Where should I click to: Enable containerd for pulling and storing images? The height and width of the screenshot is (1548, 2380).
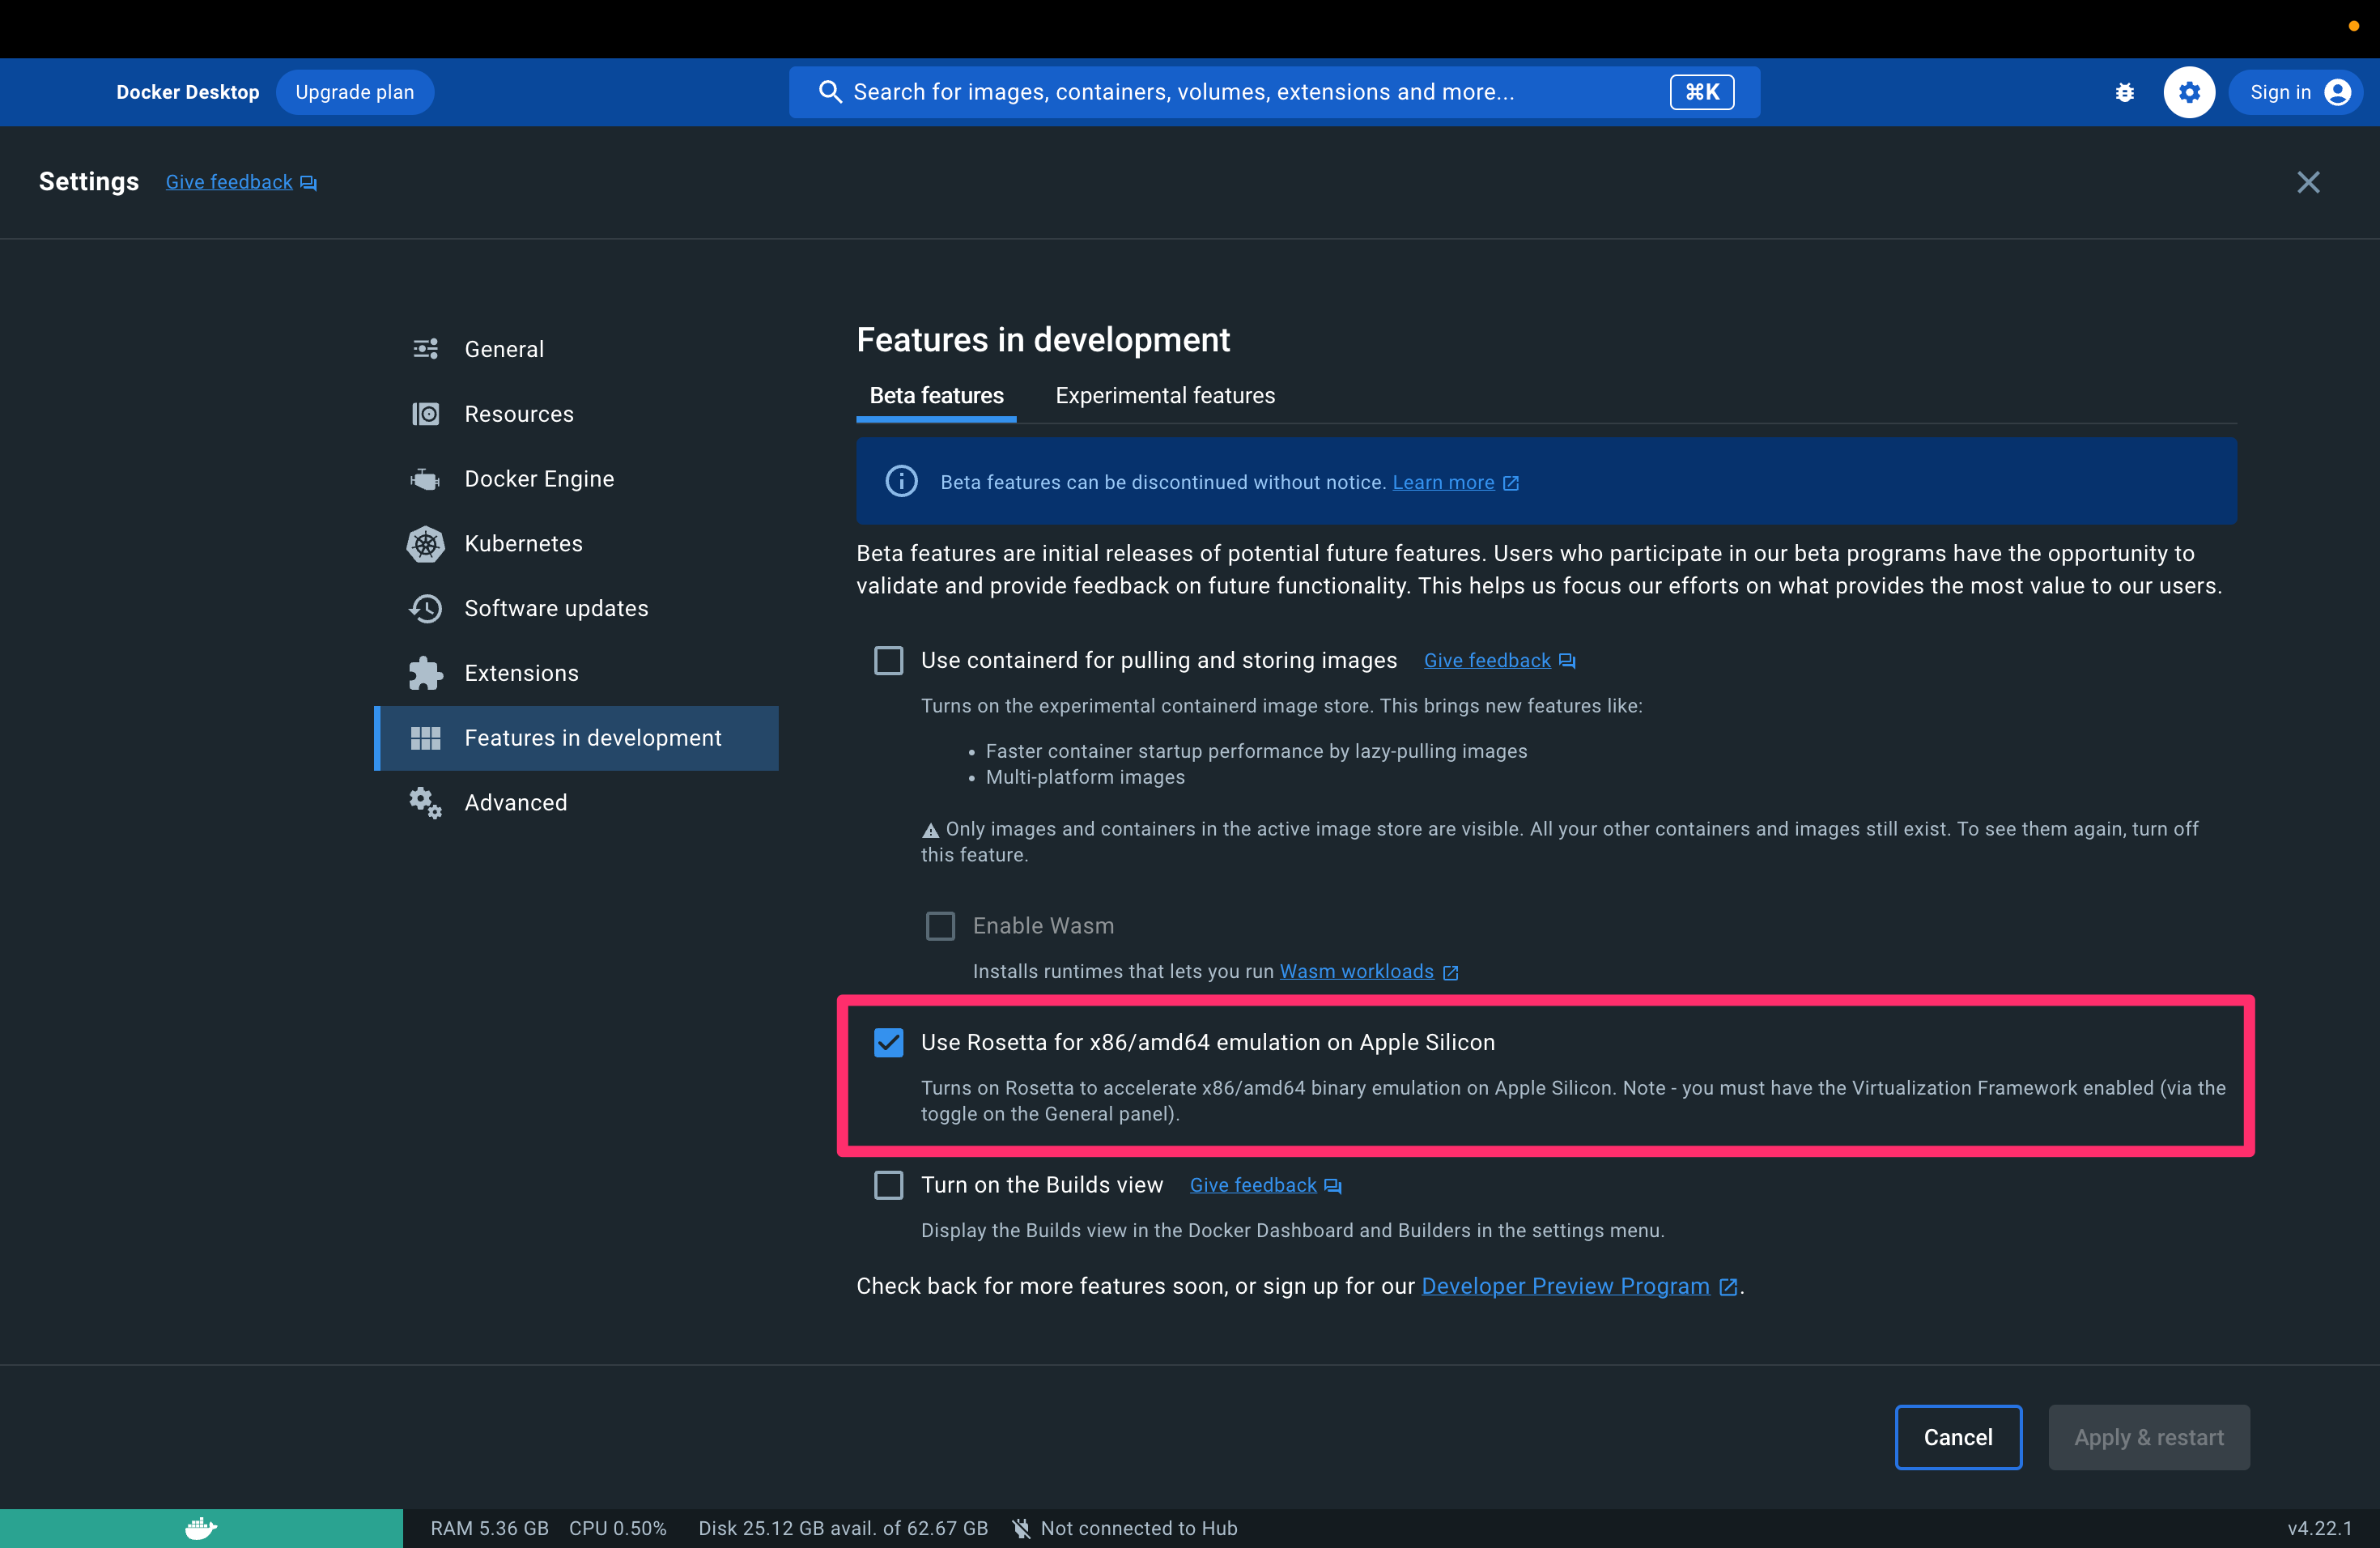888,660
